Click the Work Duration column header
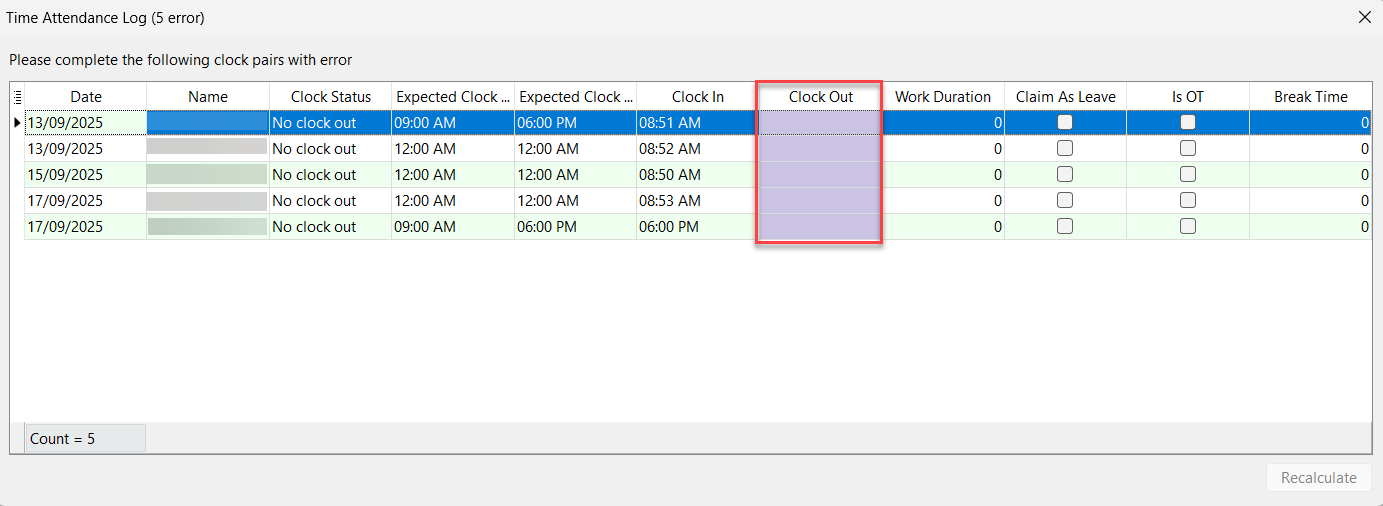This screenshot has width=1383, height=506. tap(942, 97)
